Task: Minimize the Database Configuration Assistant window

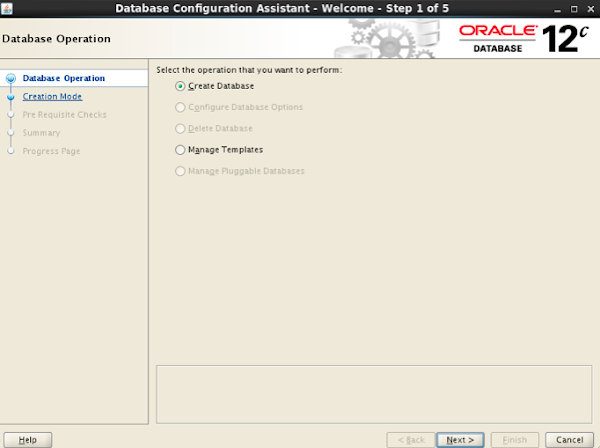Action: pos(558,9)
